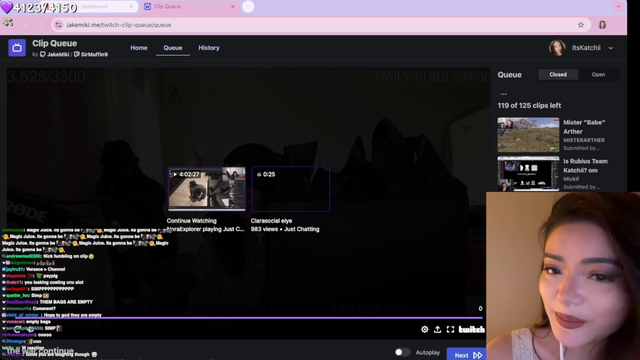Screen dimensions: 640x360
Task: Click the share clip upload icon
Action: (437, 329)
